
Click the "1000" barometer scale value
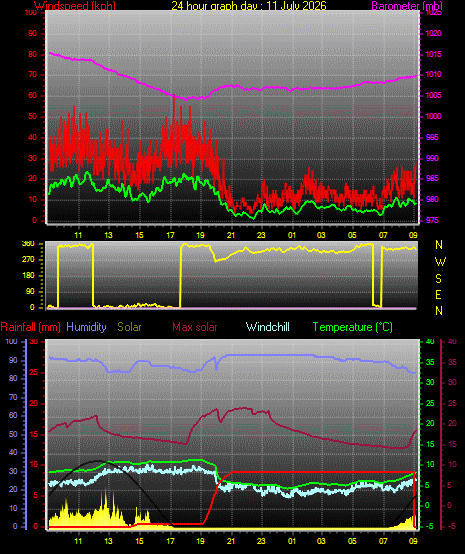[x=433, y=116]
